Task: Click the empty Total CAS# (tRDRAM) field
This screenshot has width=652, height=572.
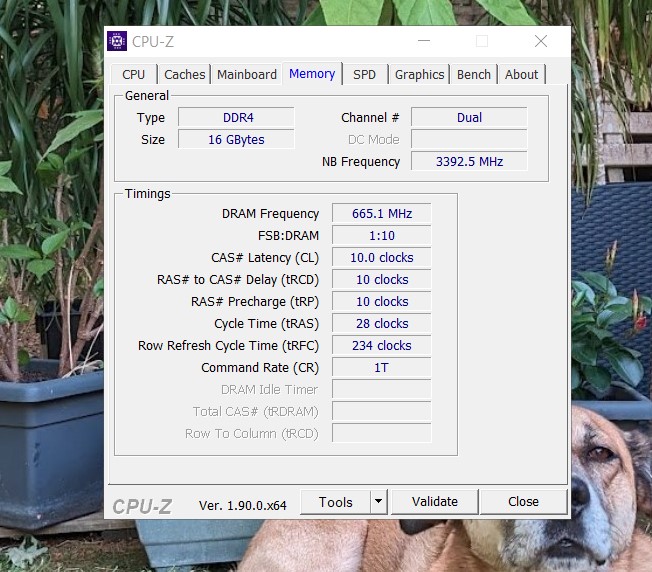Action: click(x=382, y=412)
